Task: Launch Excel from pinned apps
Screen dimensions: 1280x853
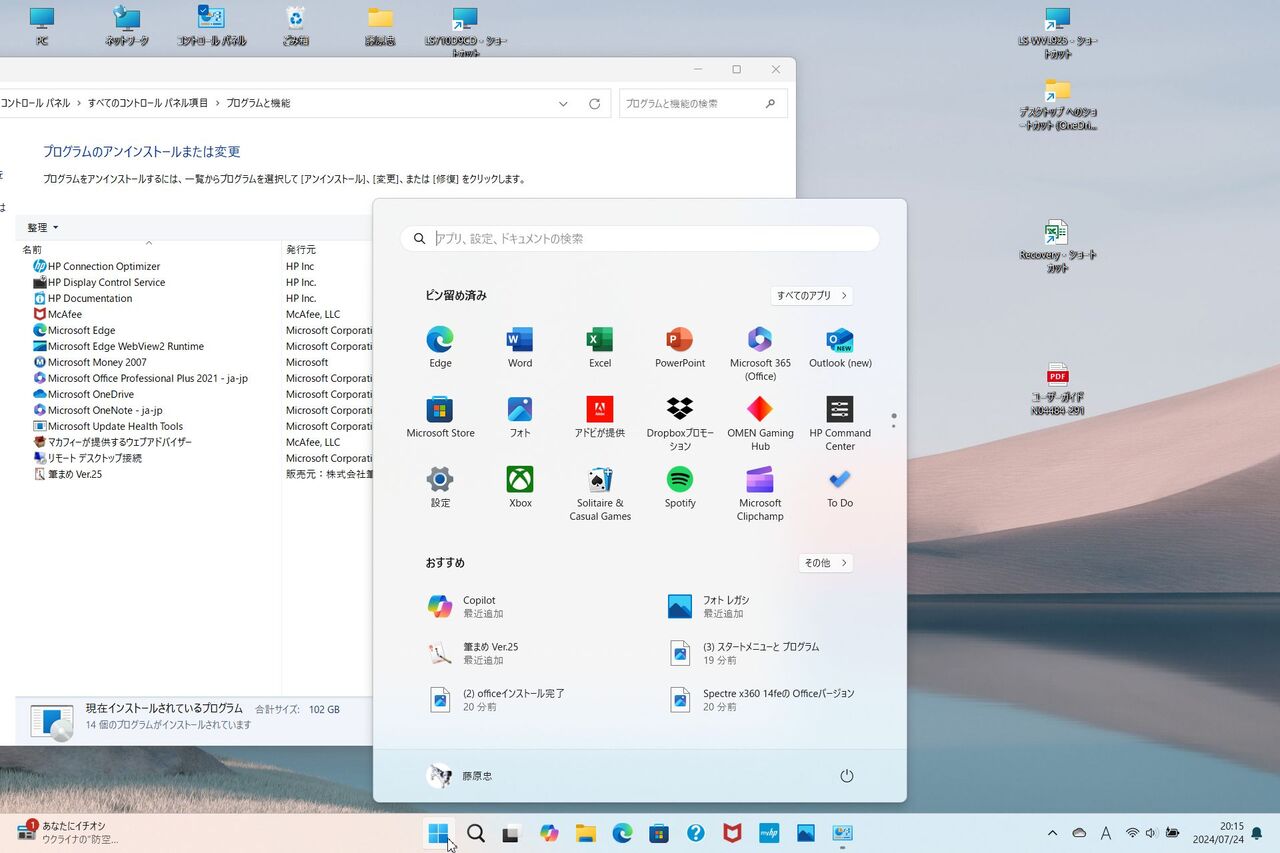Action: [x=600, y=347]
